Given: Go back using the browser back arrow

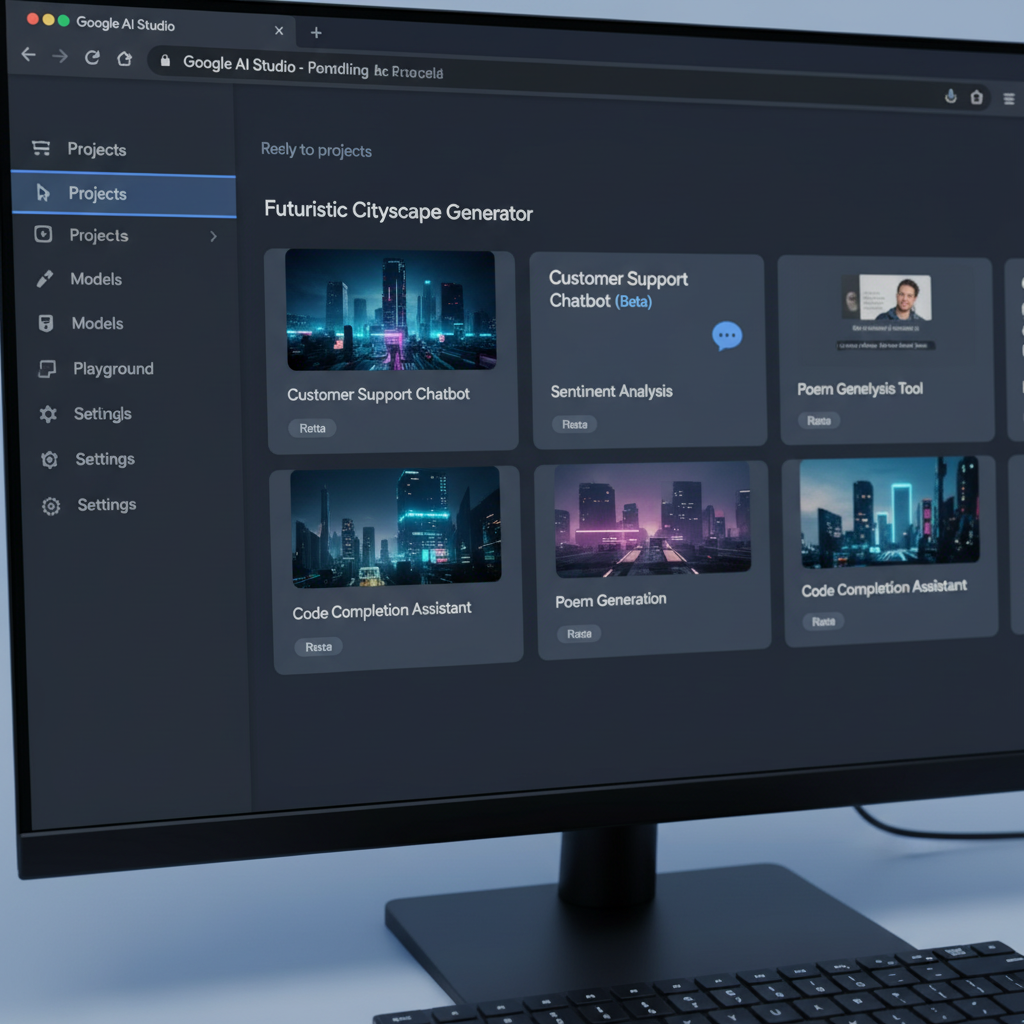Looking at the screenshot, I should click(x=29, y=54).
